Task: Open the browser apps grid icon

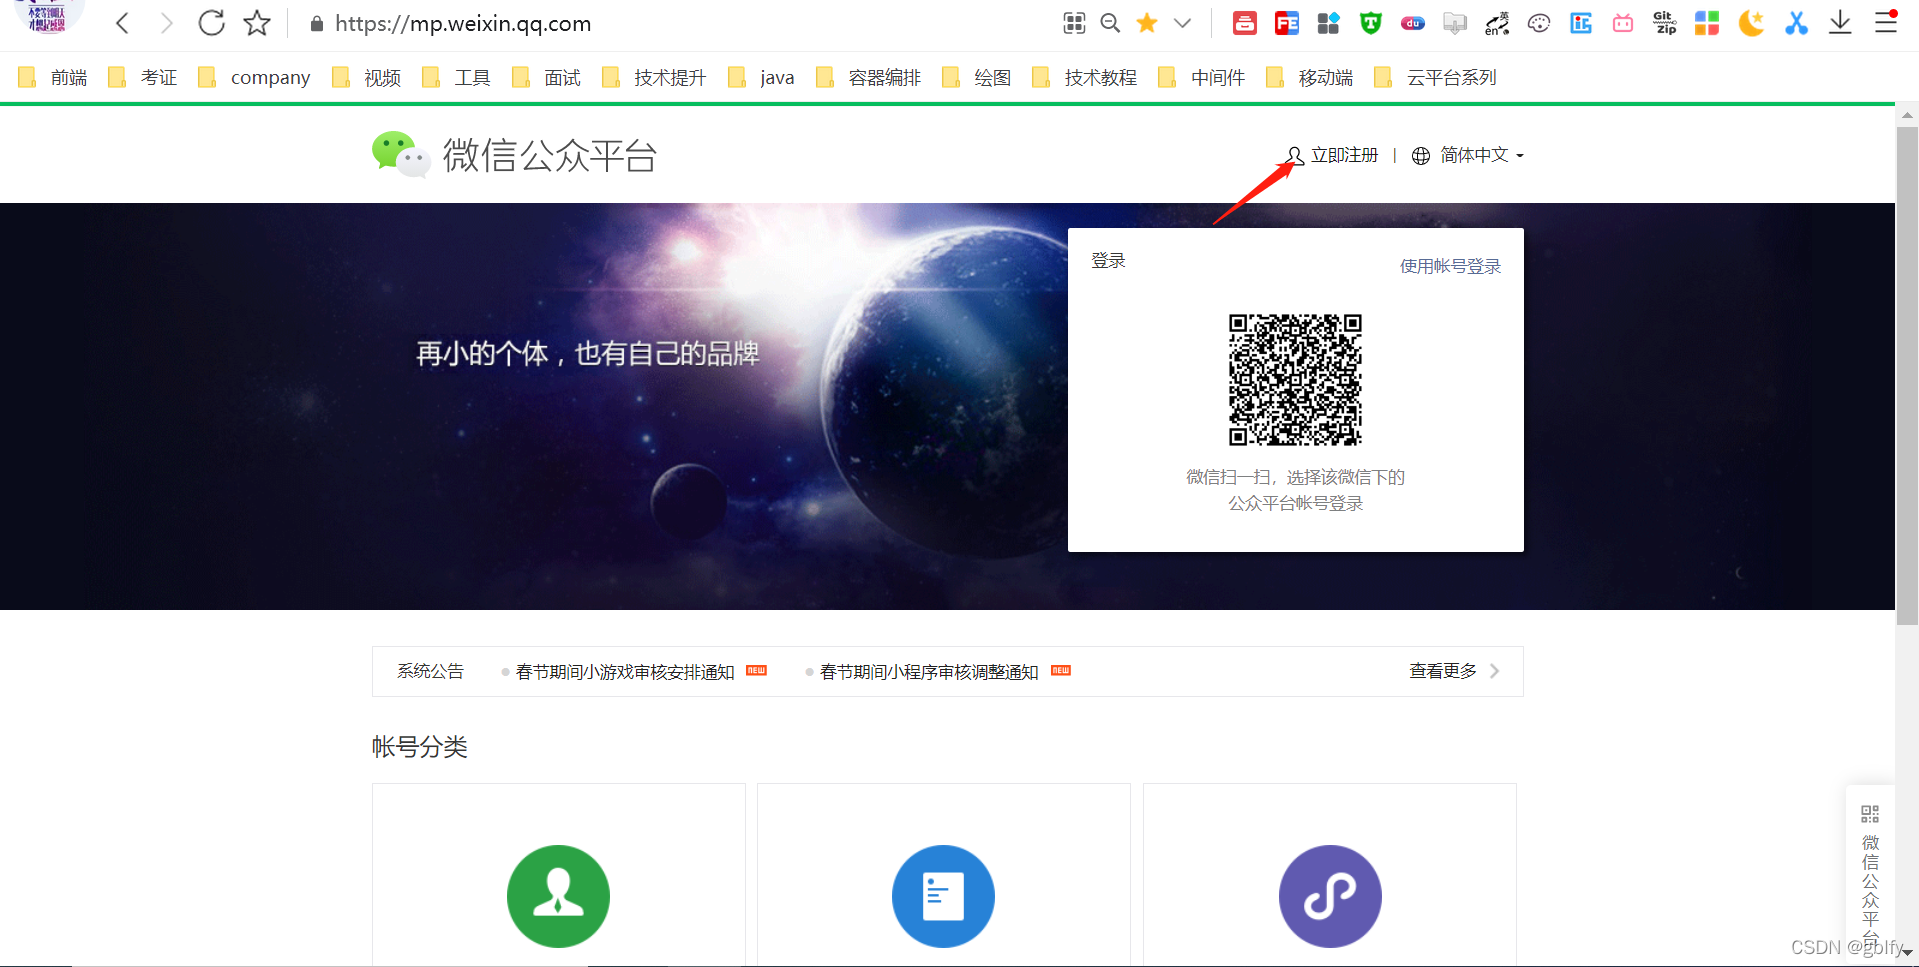Action: [x=1074, y=23]
